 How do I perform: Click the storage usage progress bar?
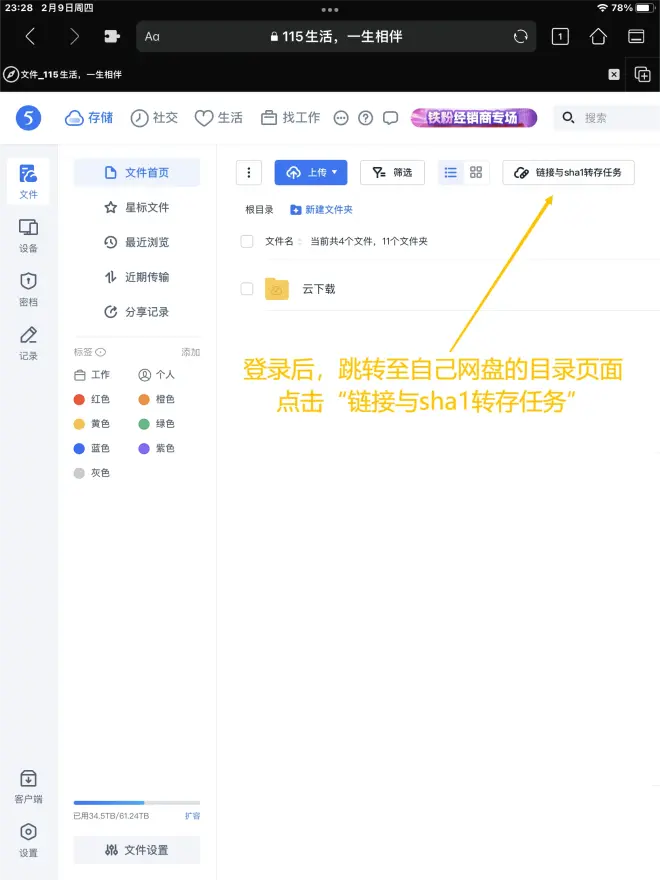click(137, 803)
